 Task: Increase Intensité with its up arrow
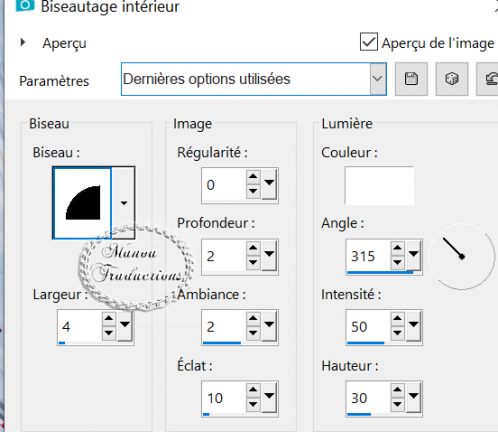point(397,318)
